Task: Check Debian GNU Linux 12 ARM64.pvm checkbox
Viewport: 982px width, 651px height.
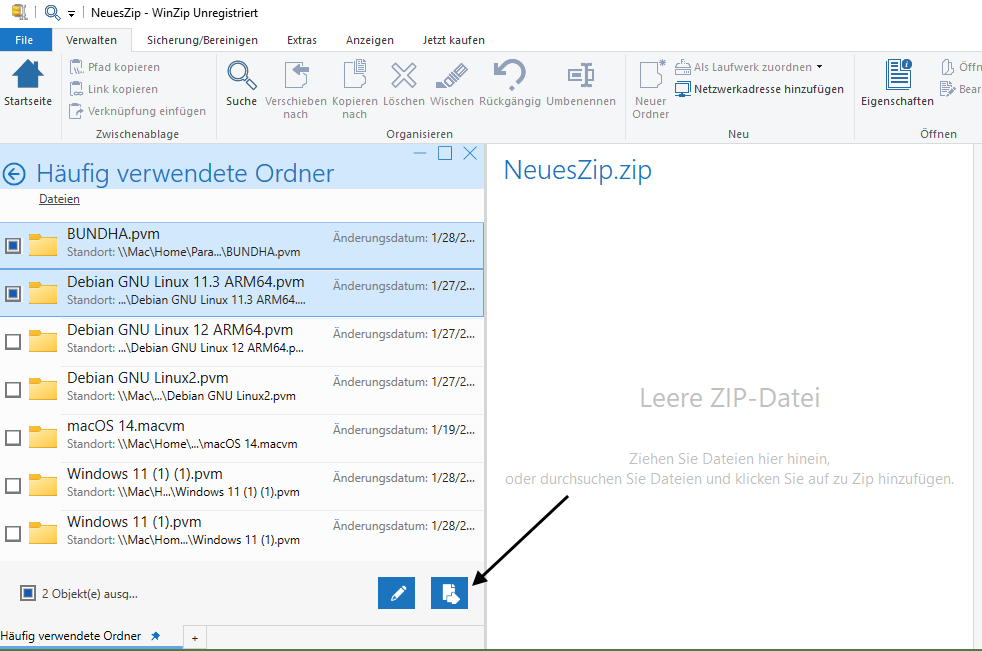Action: click(13, 341)
